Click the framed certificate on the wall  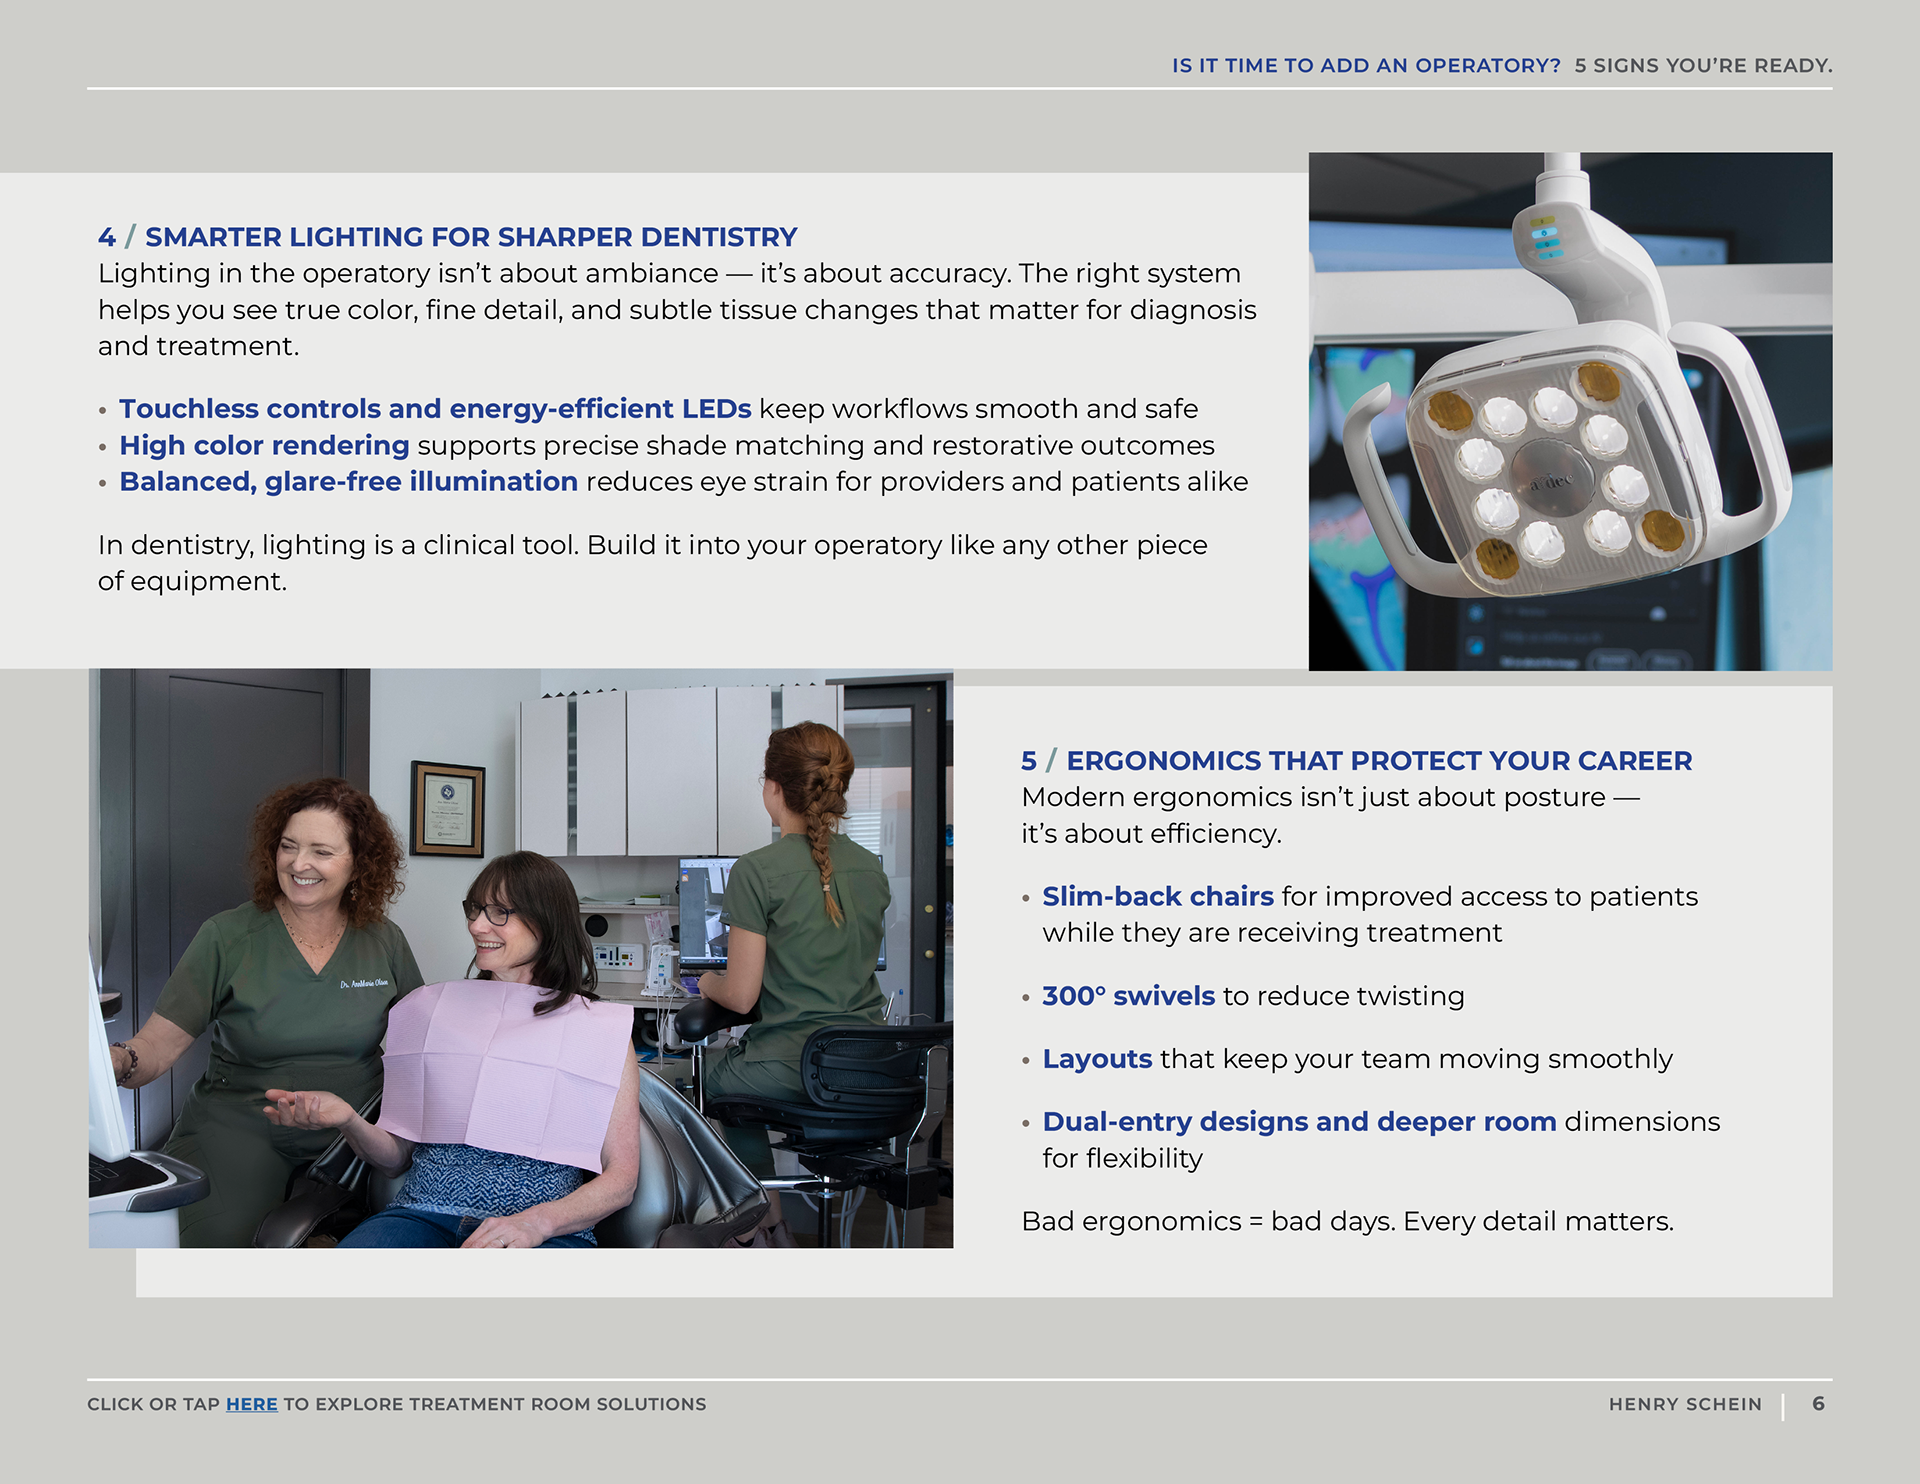[x=447, y=809]
